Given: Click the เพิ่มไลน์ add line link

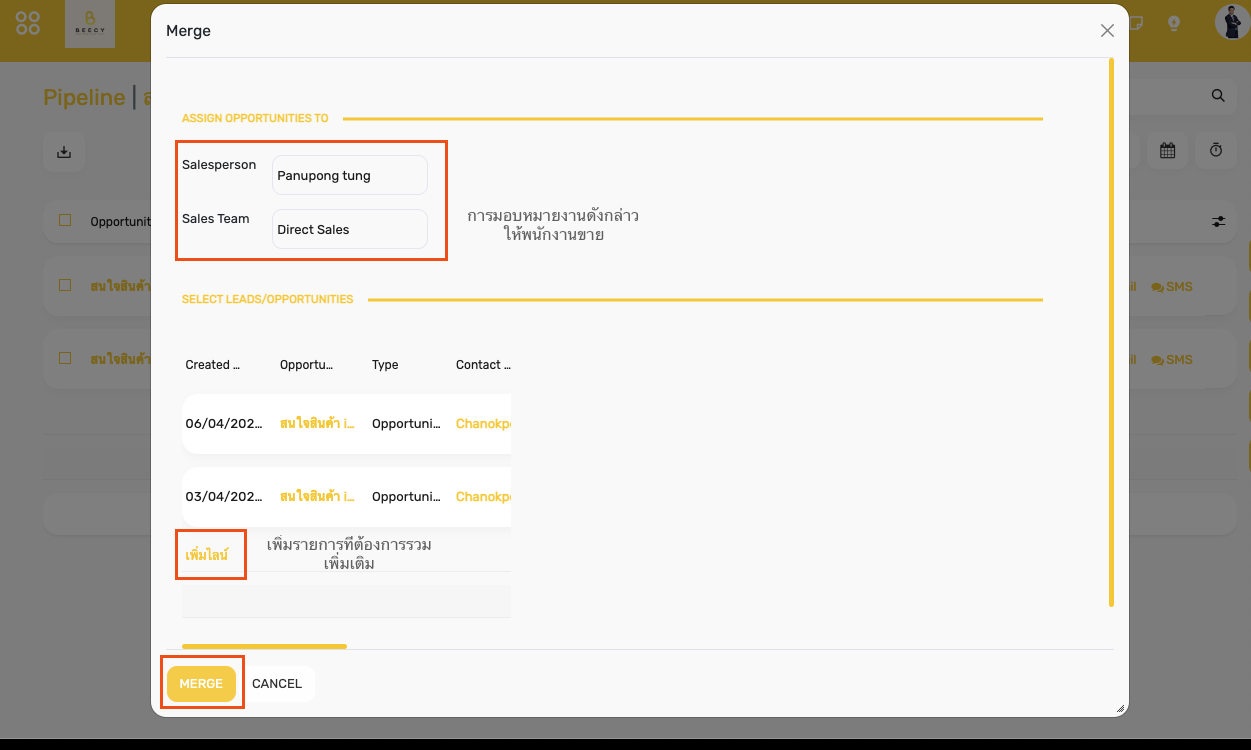Looking at the screenshot, I should [207, 554].
